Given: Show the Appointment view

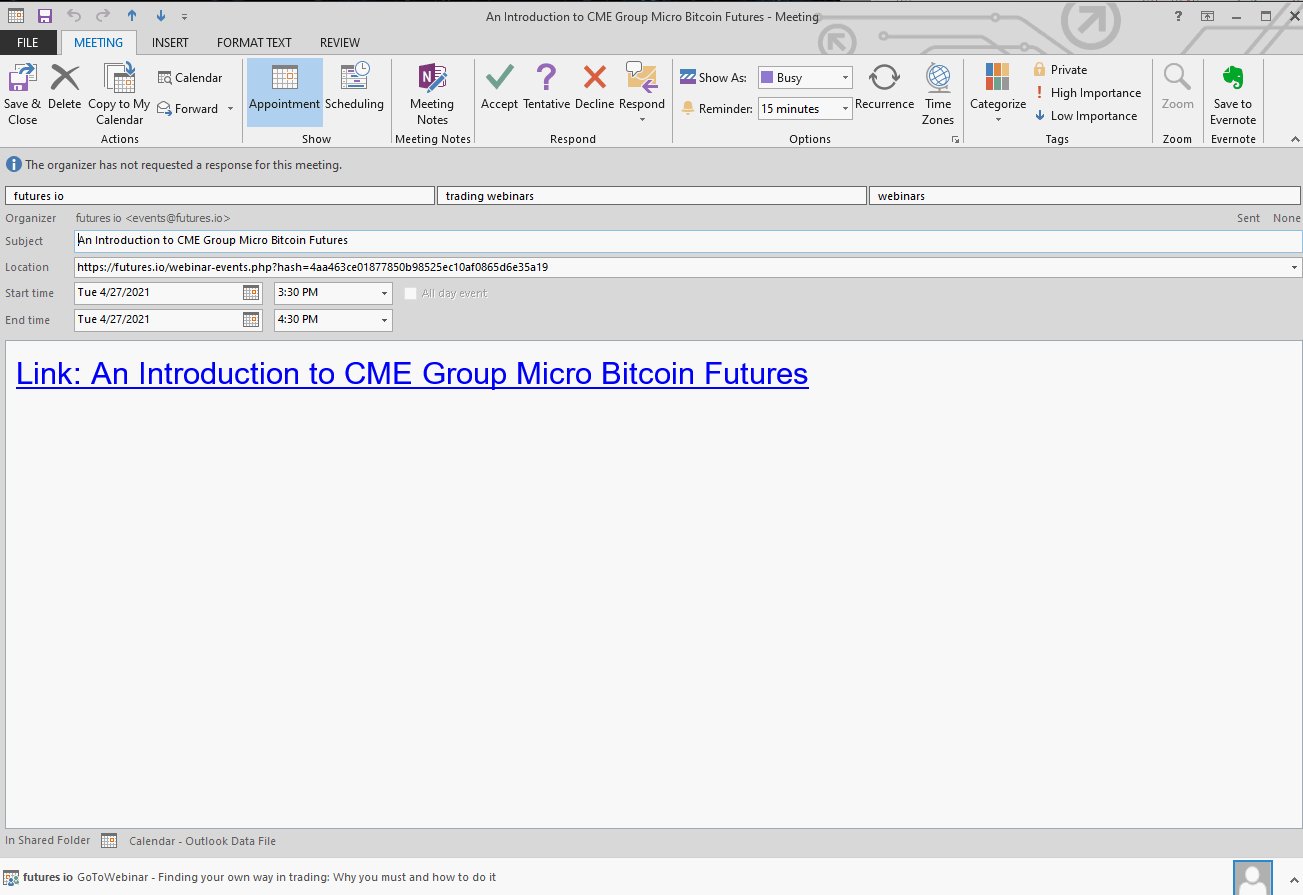Looking at the screenshot, I should pos(285,94).
